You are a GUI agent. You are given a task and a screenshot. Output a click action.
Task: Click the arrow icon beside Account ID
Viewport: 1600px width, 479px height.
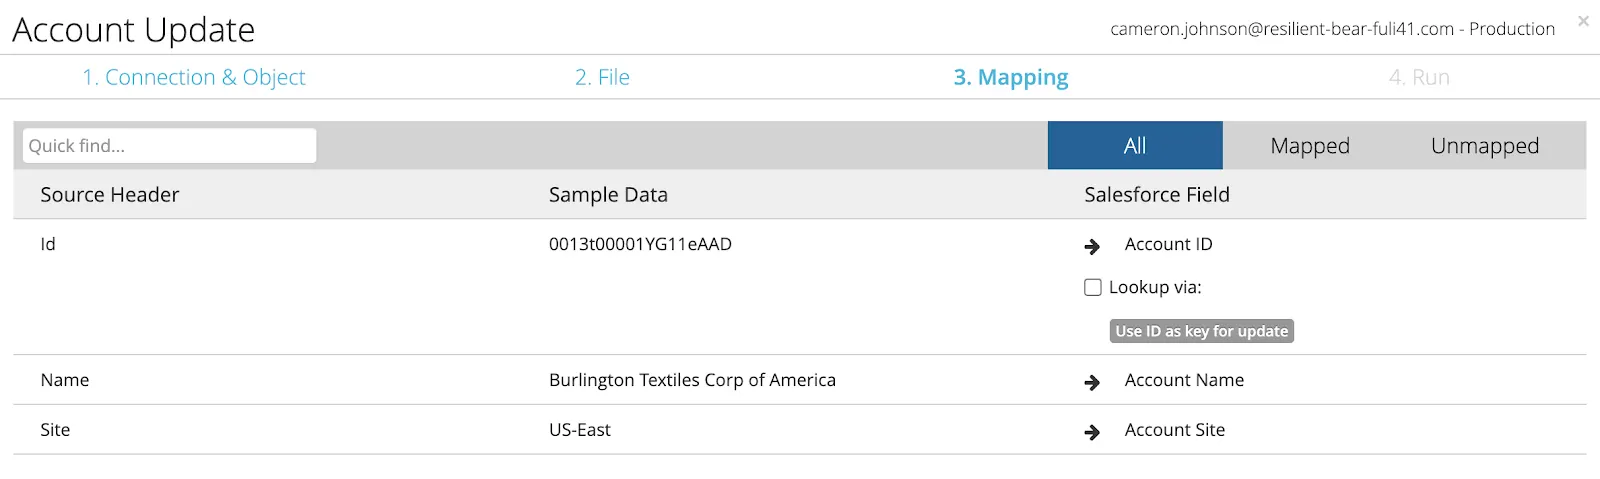pos(1092,246)
